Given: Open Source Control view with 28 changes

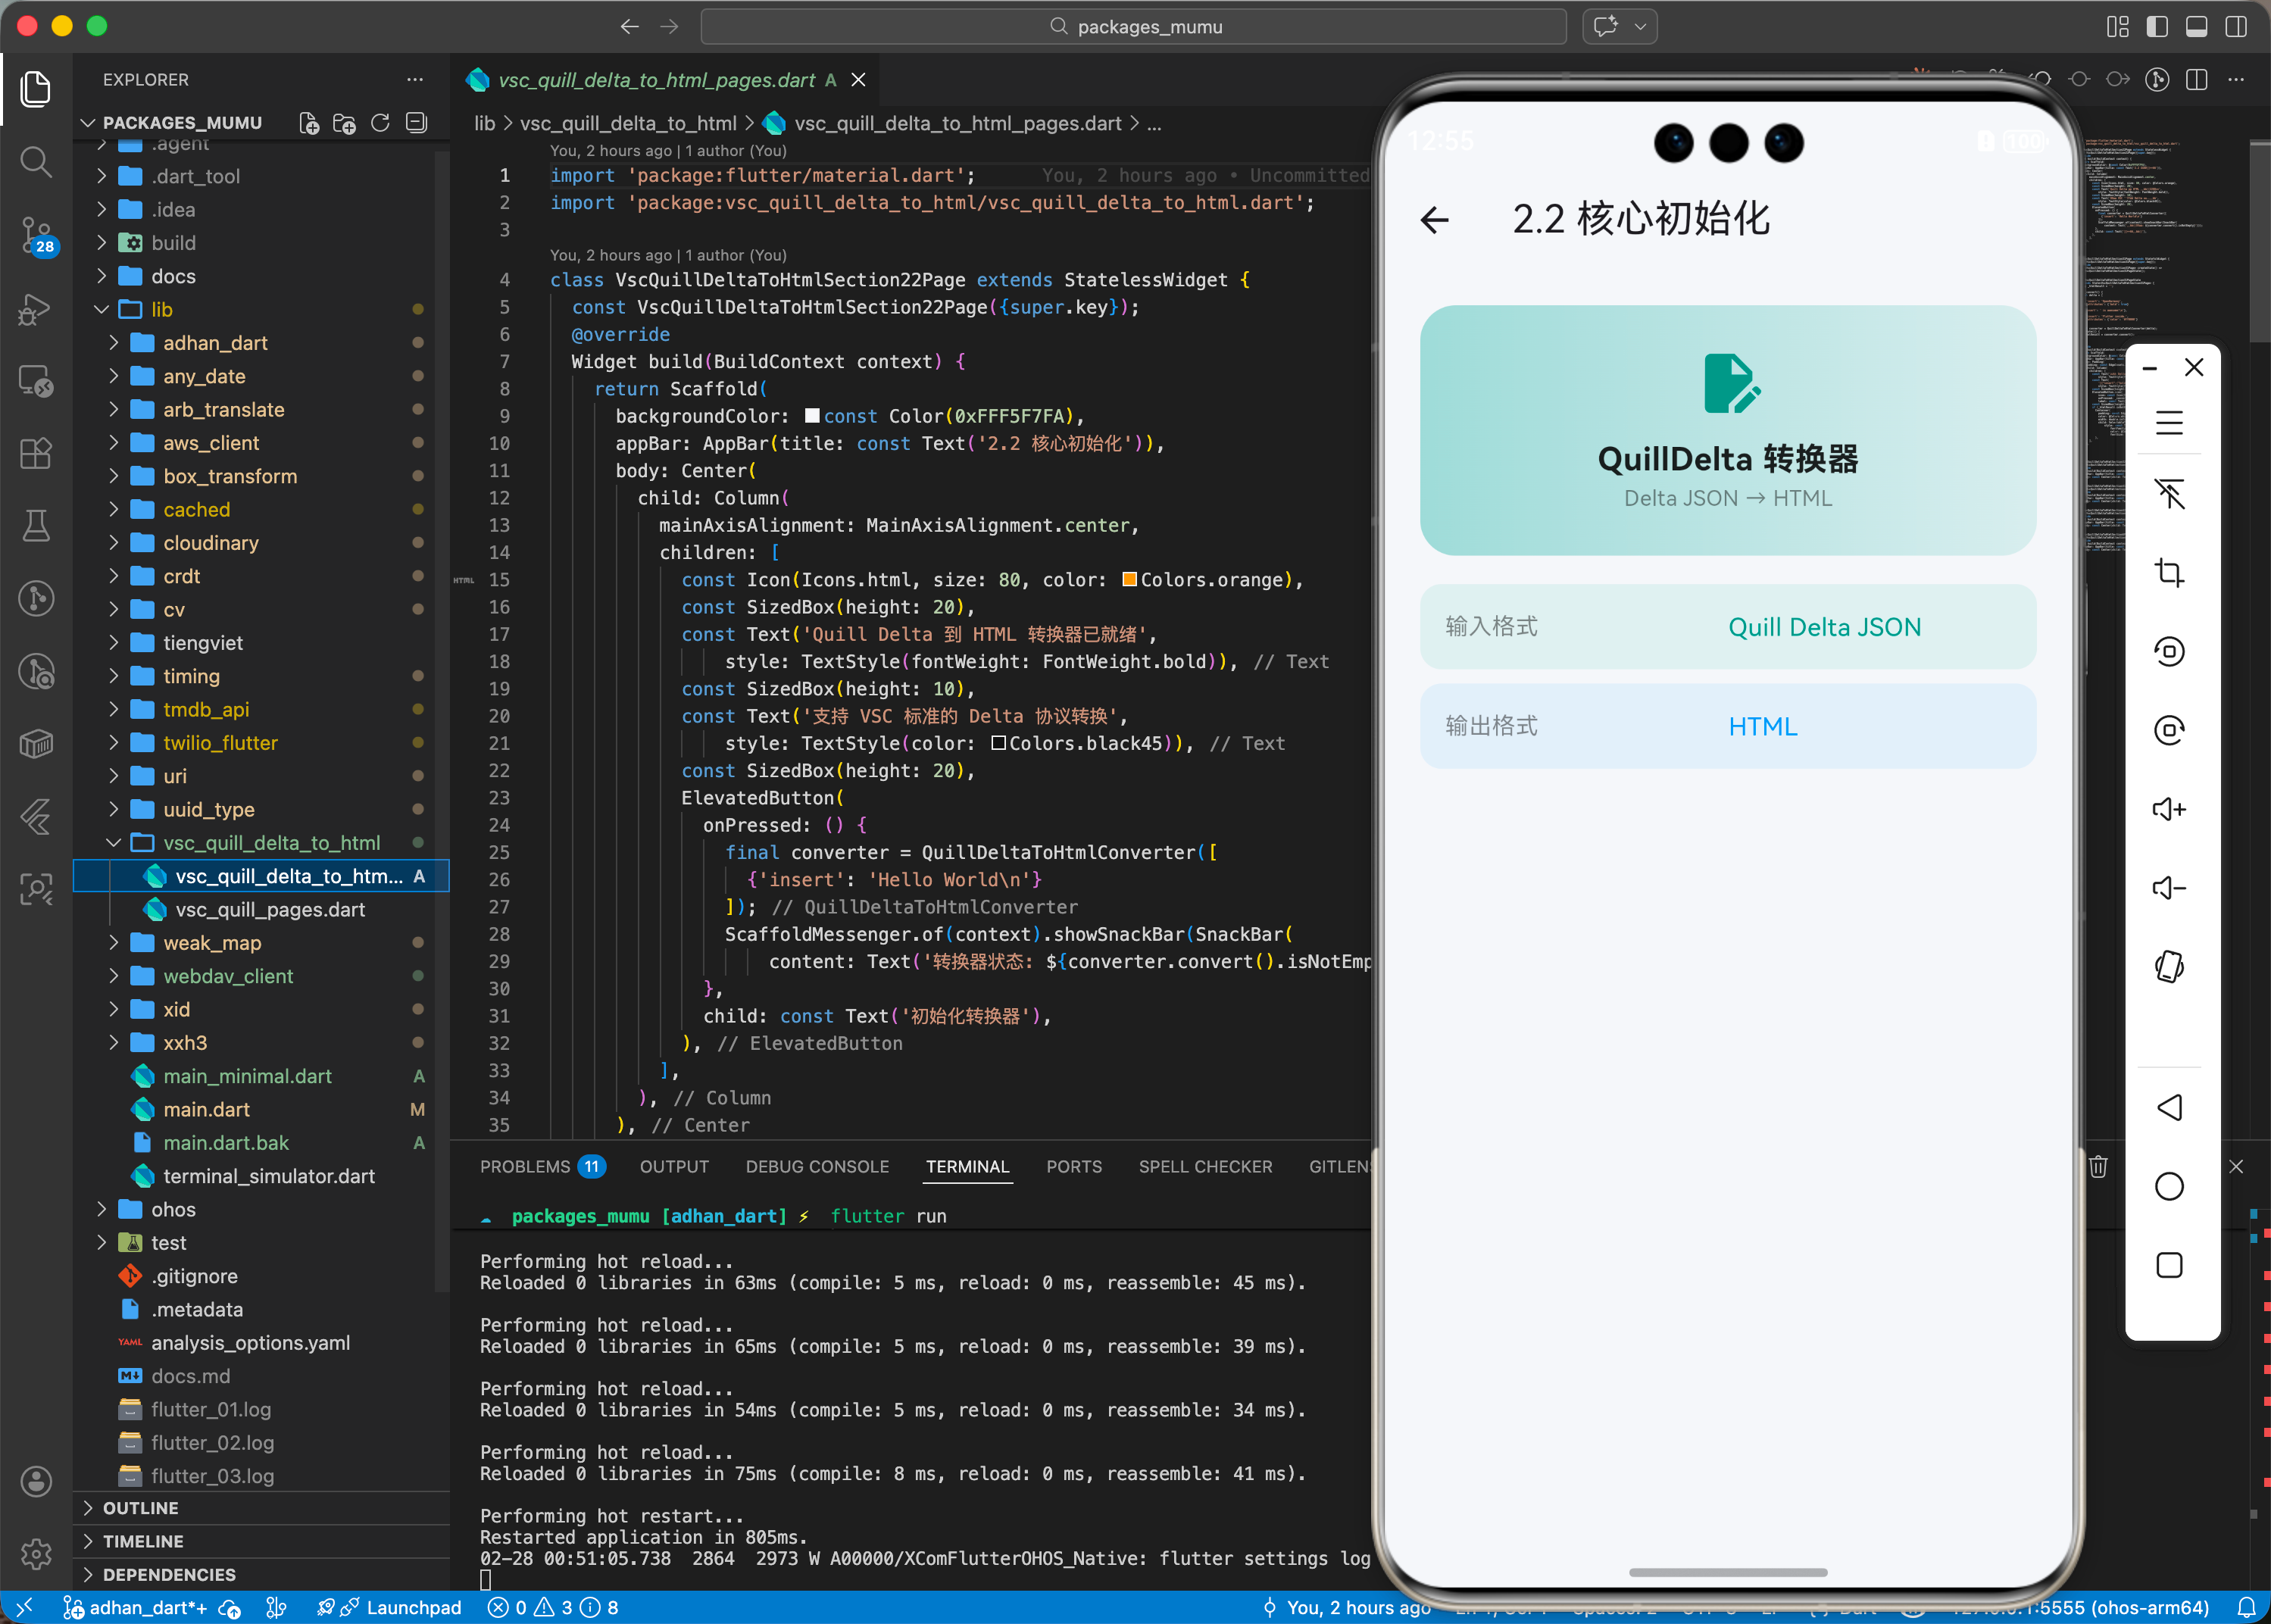Looking at the screenshot, I should tap(36, 235).
